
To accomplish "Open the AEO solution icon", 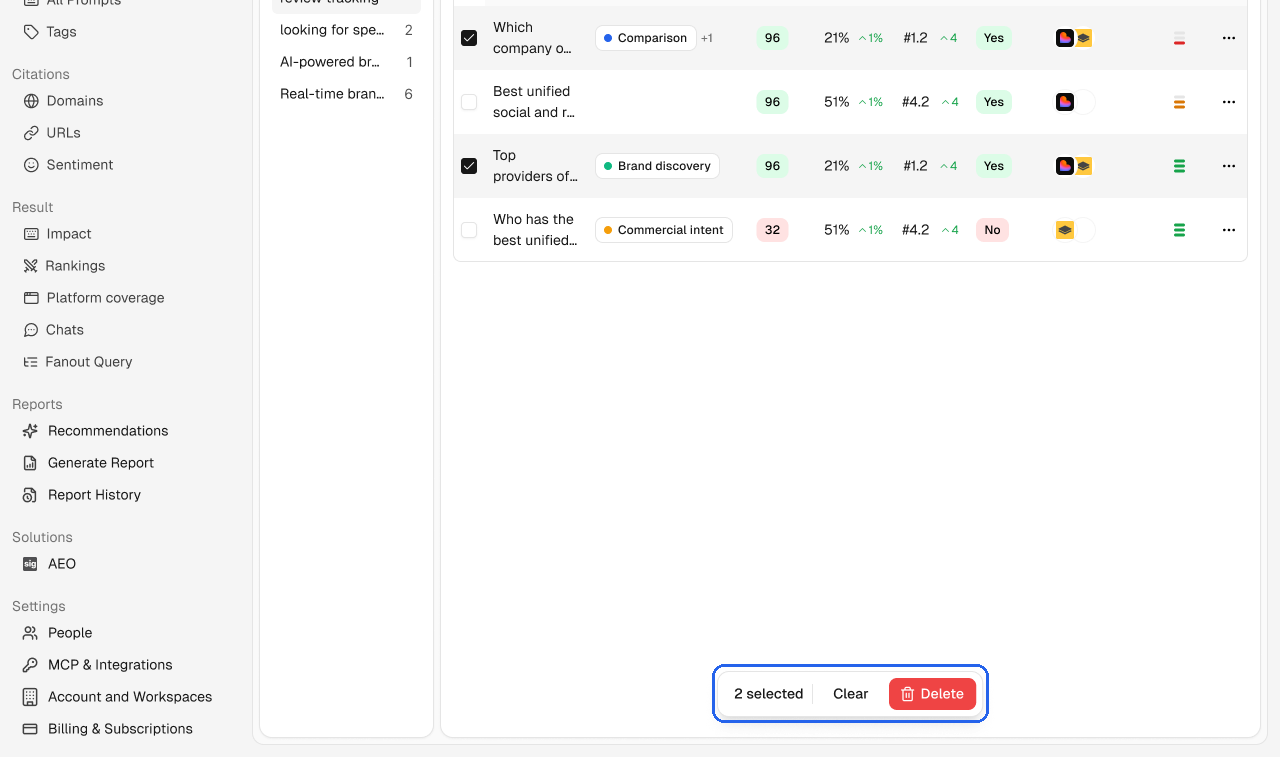I will [x=31, y=564].
